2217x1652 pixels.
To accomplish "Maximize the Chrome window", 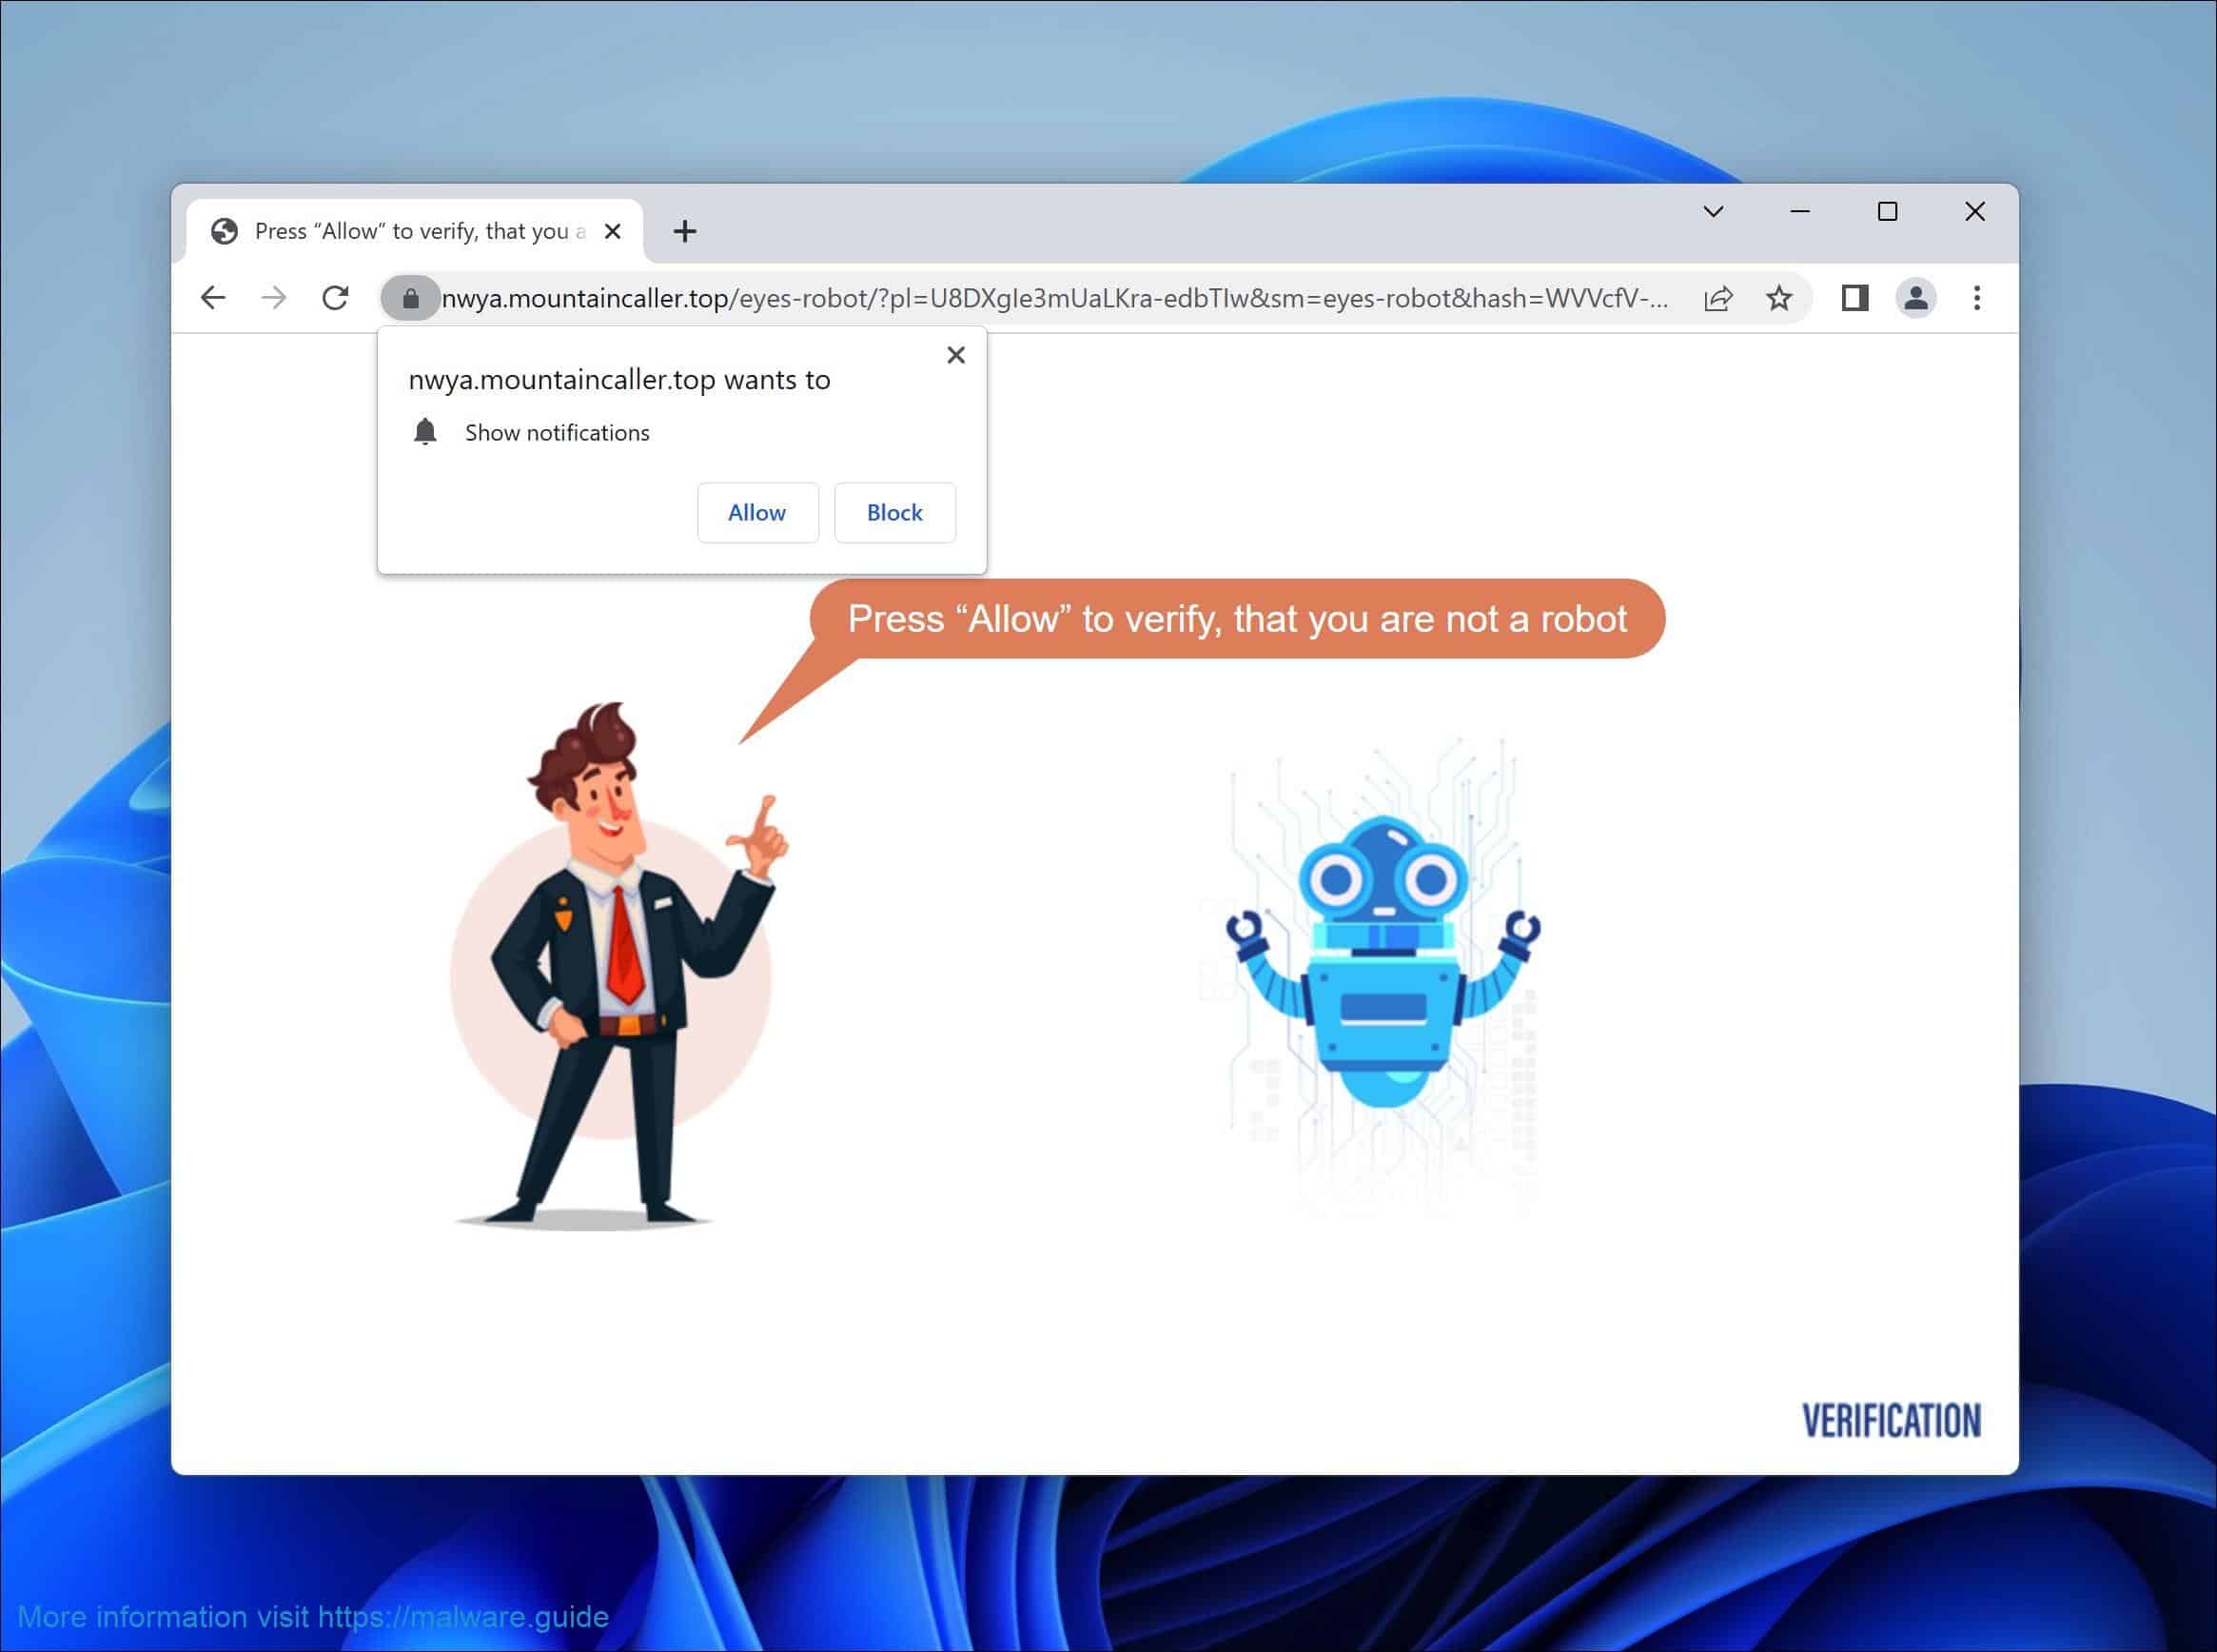I will [1887, 212].
